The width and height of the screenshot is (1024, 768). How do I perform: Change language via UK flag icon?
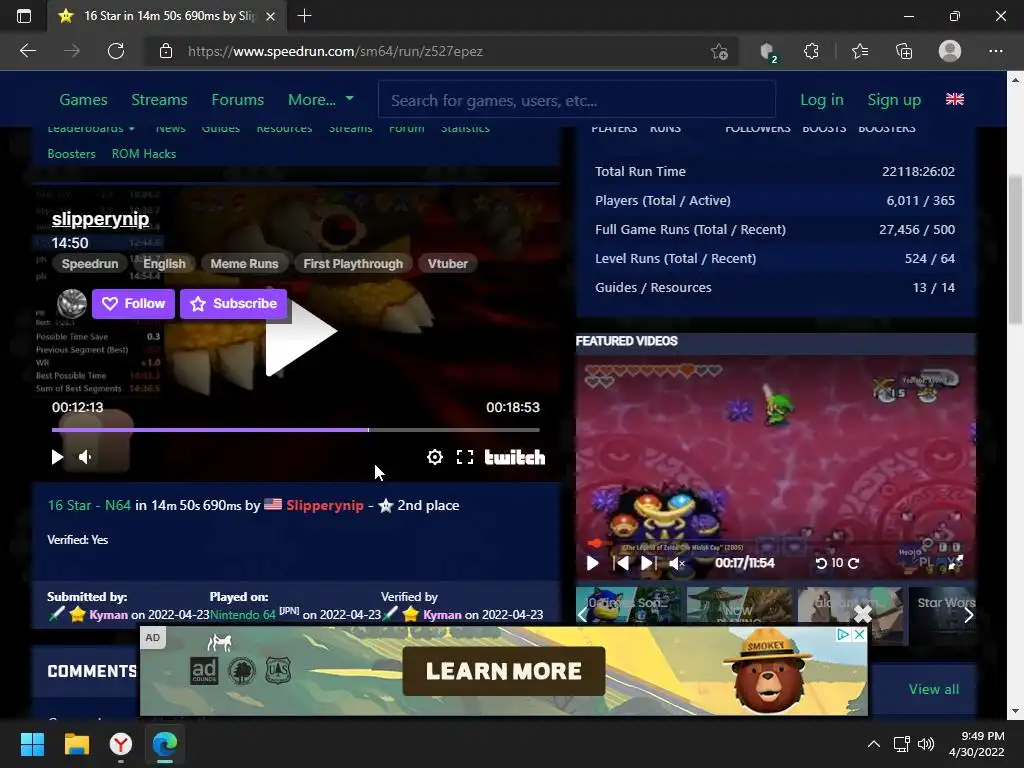click(x=955, y=99)
